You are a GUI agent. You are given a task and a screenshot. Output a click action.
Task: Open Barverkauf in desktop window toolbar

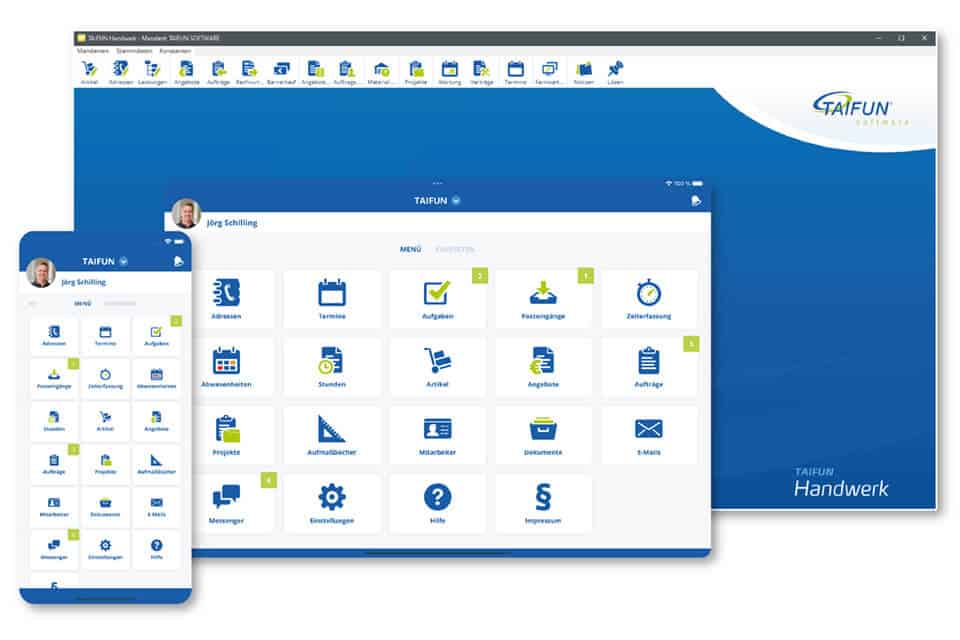282,72
